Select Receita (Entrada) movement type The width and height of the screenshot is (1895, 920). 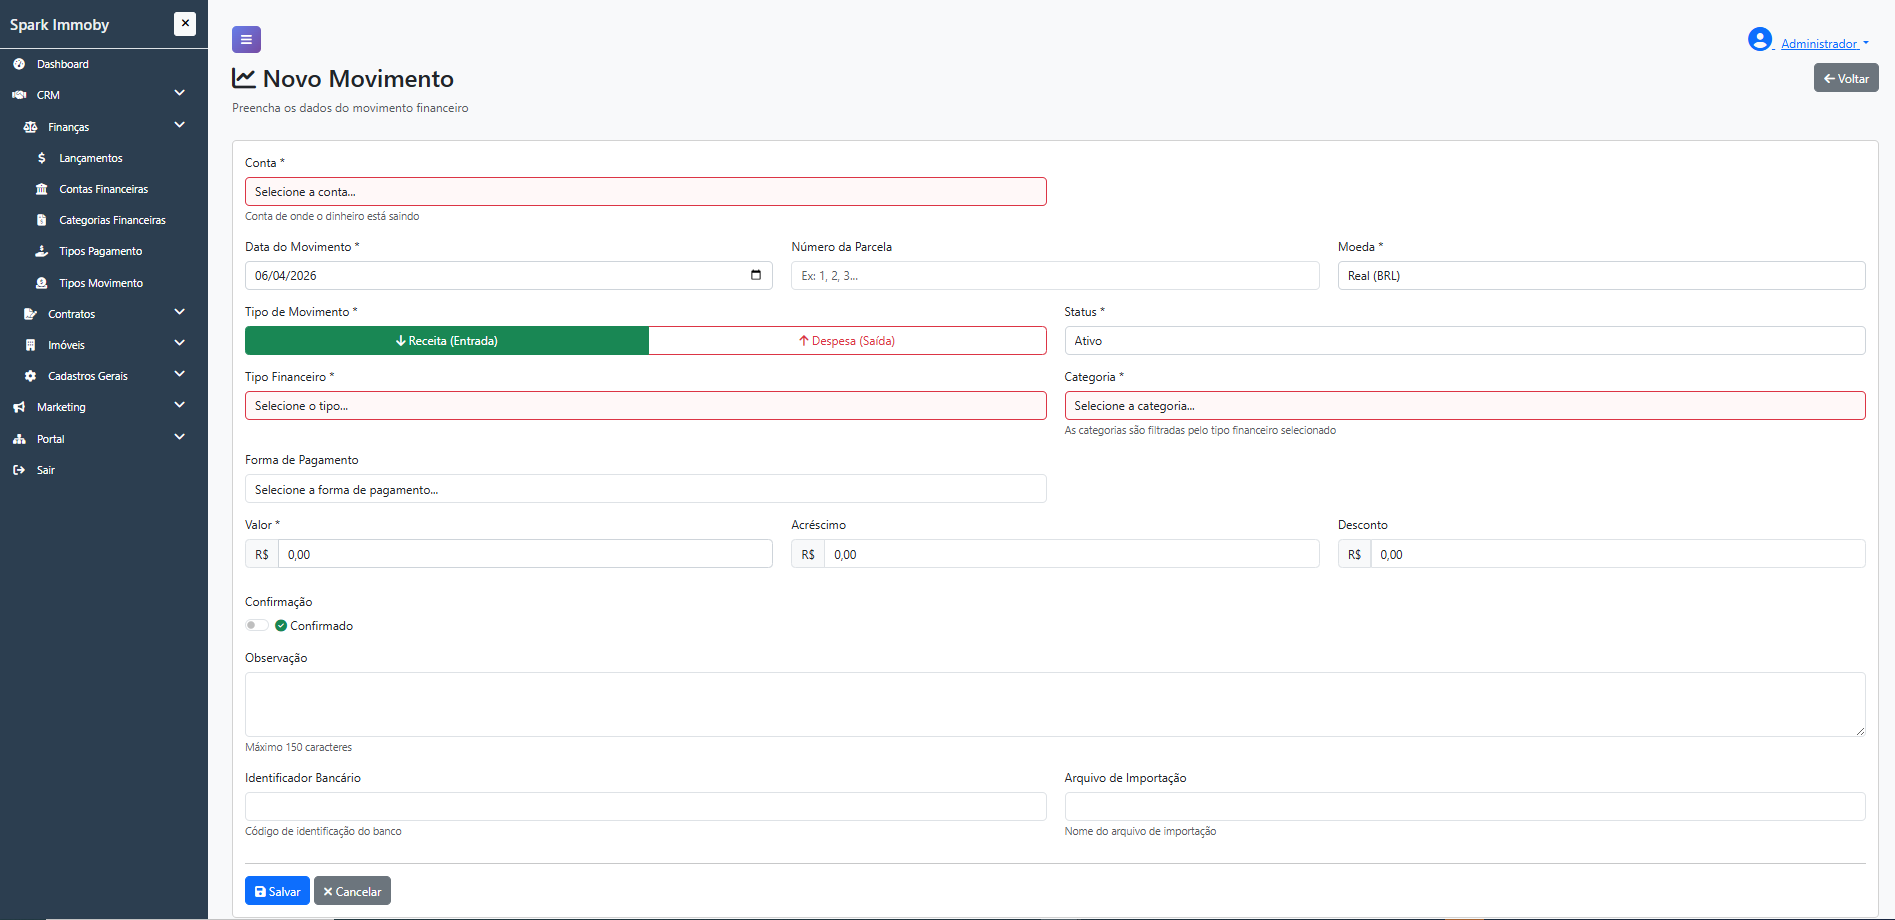447,341
